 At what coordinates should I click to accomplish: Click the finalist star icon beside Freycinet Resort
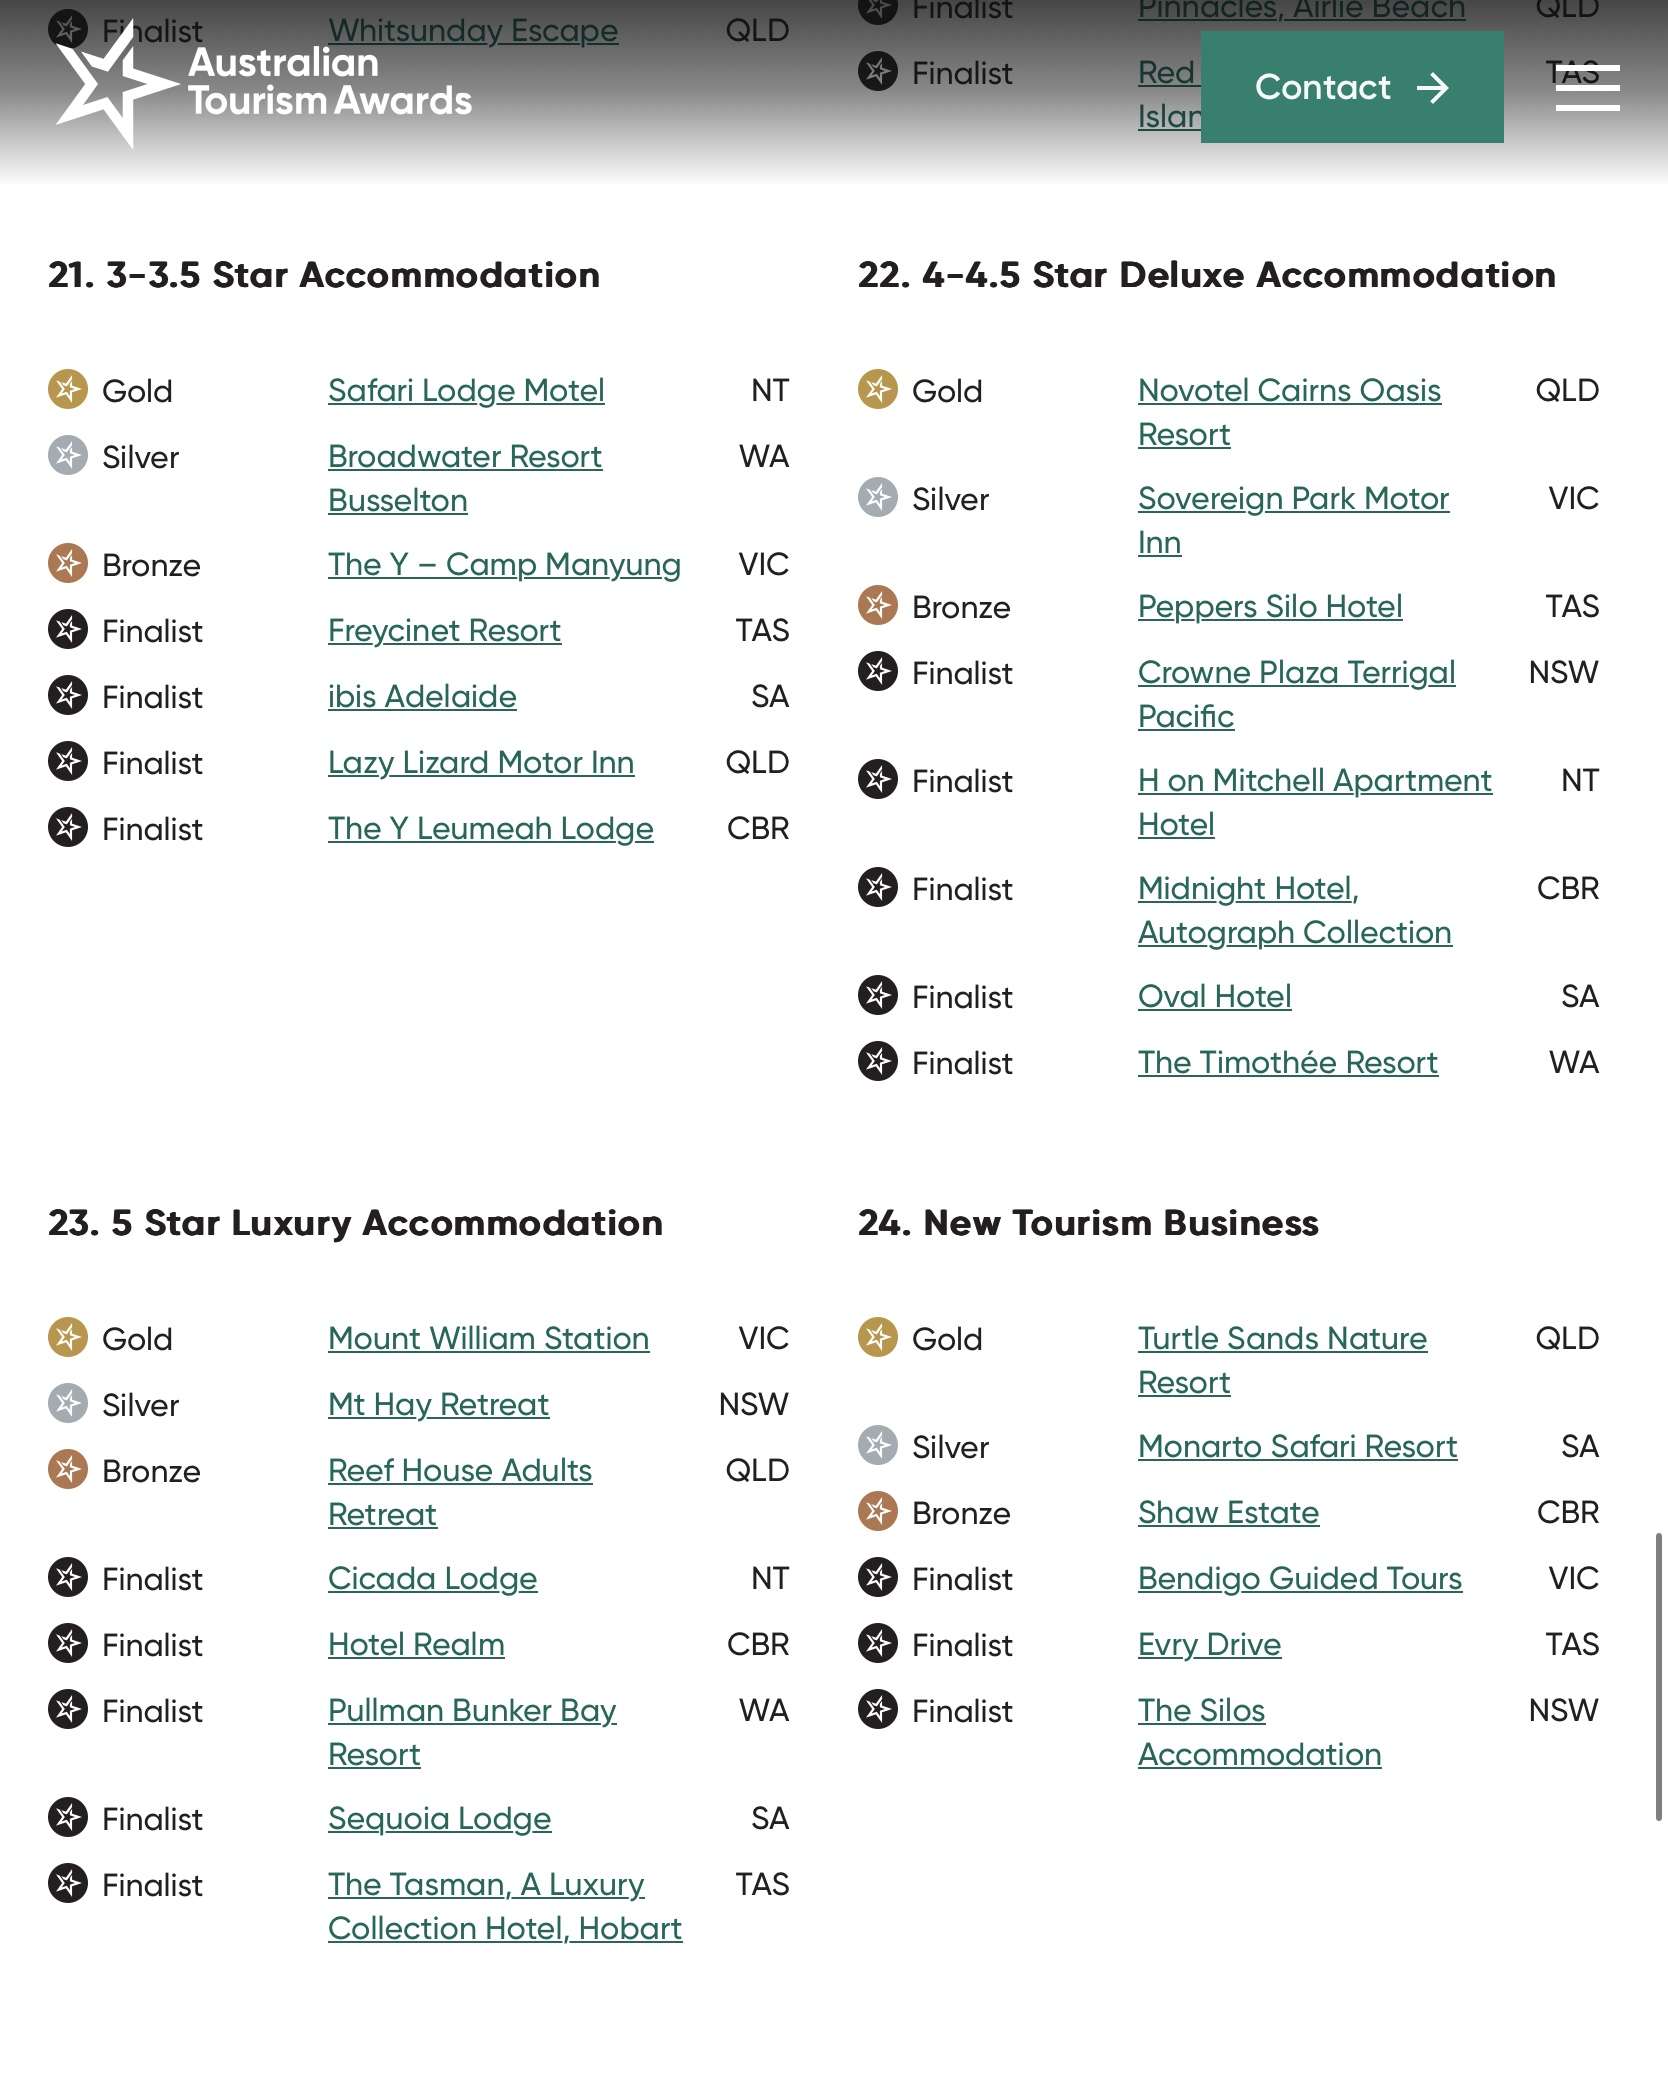[x=68, y=630]
